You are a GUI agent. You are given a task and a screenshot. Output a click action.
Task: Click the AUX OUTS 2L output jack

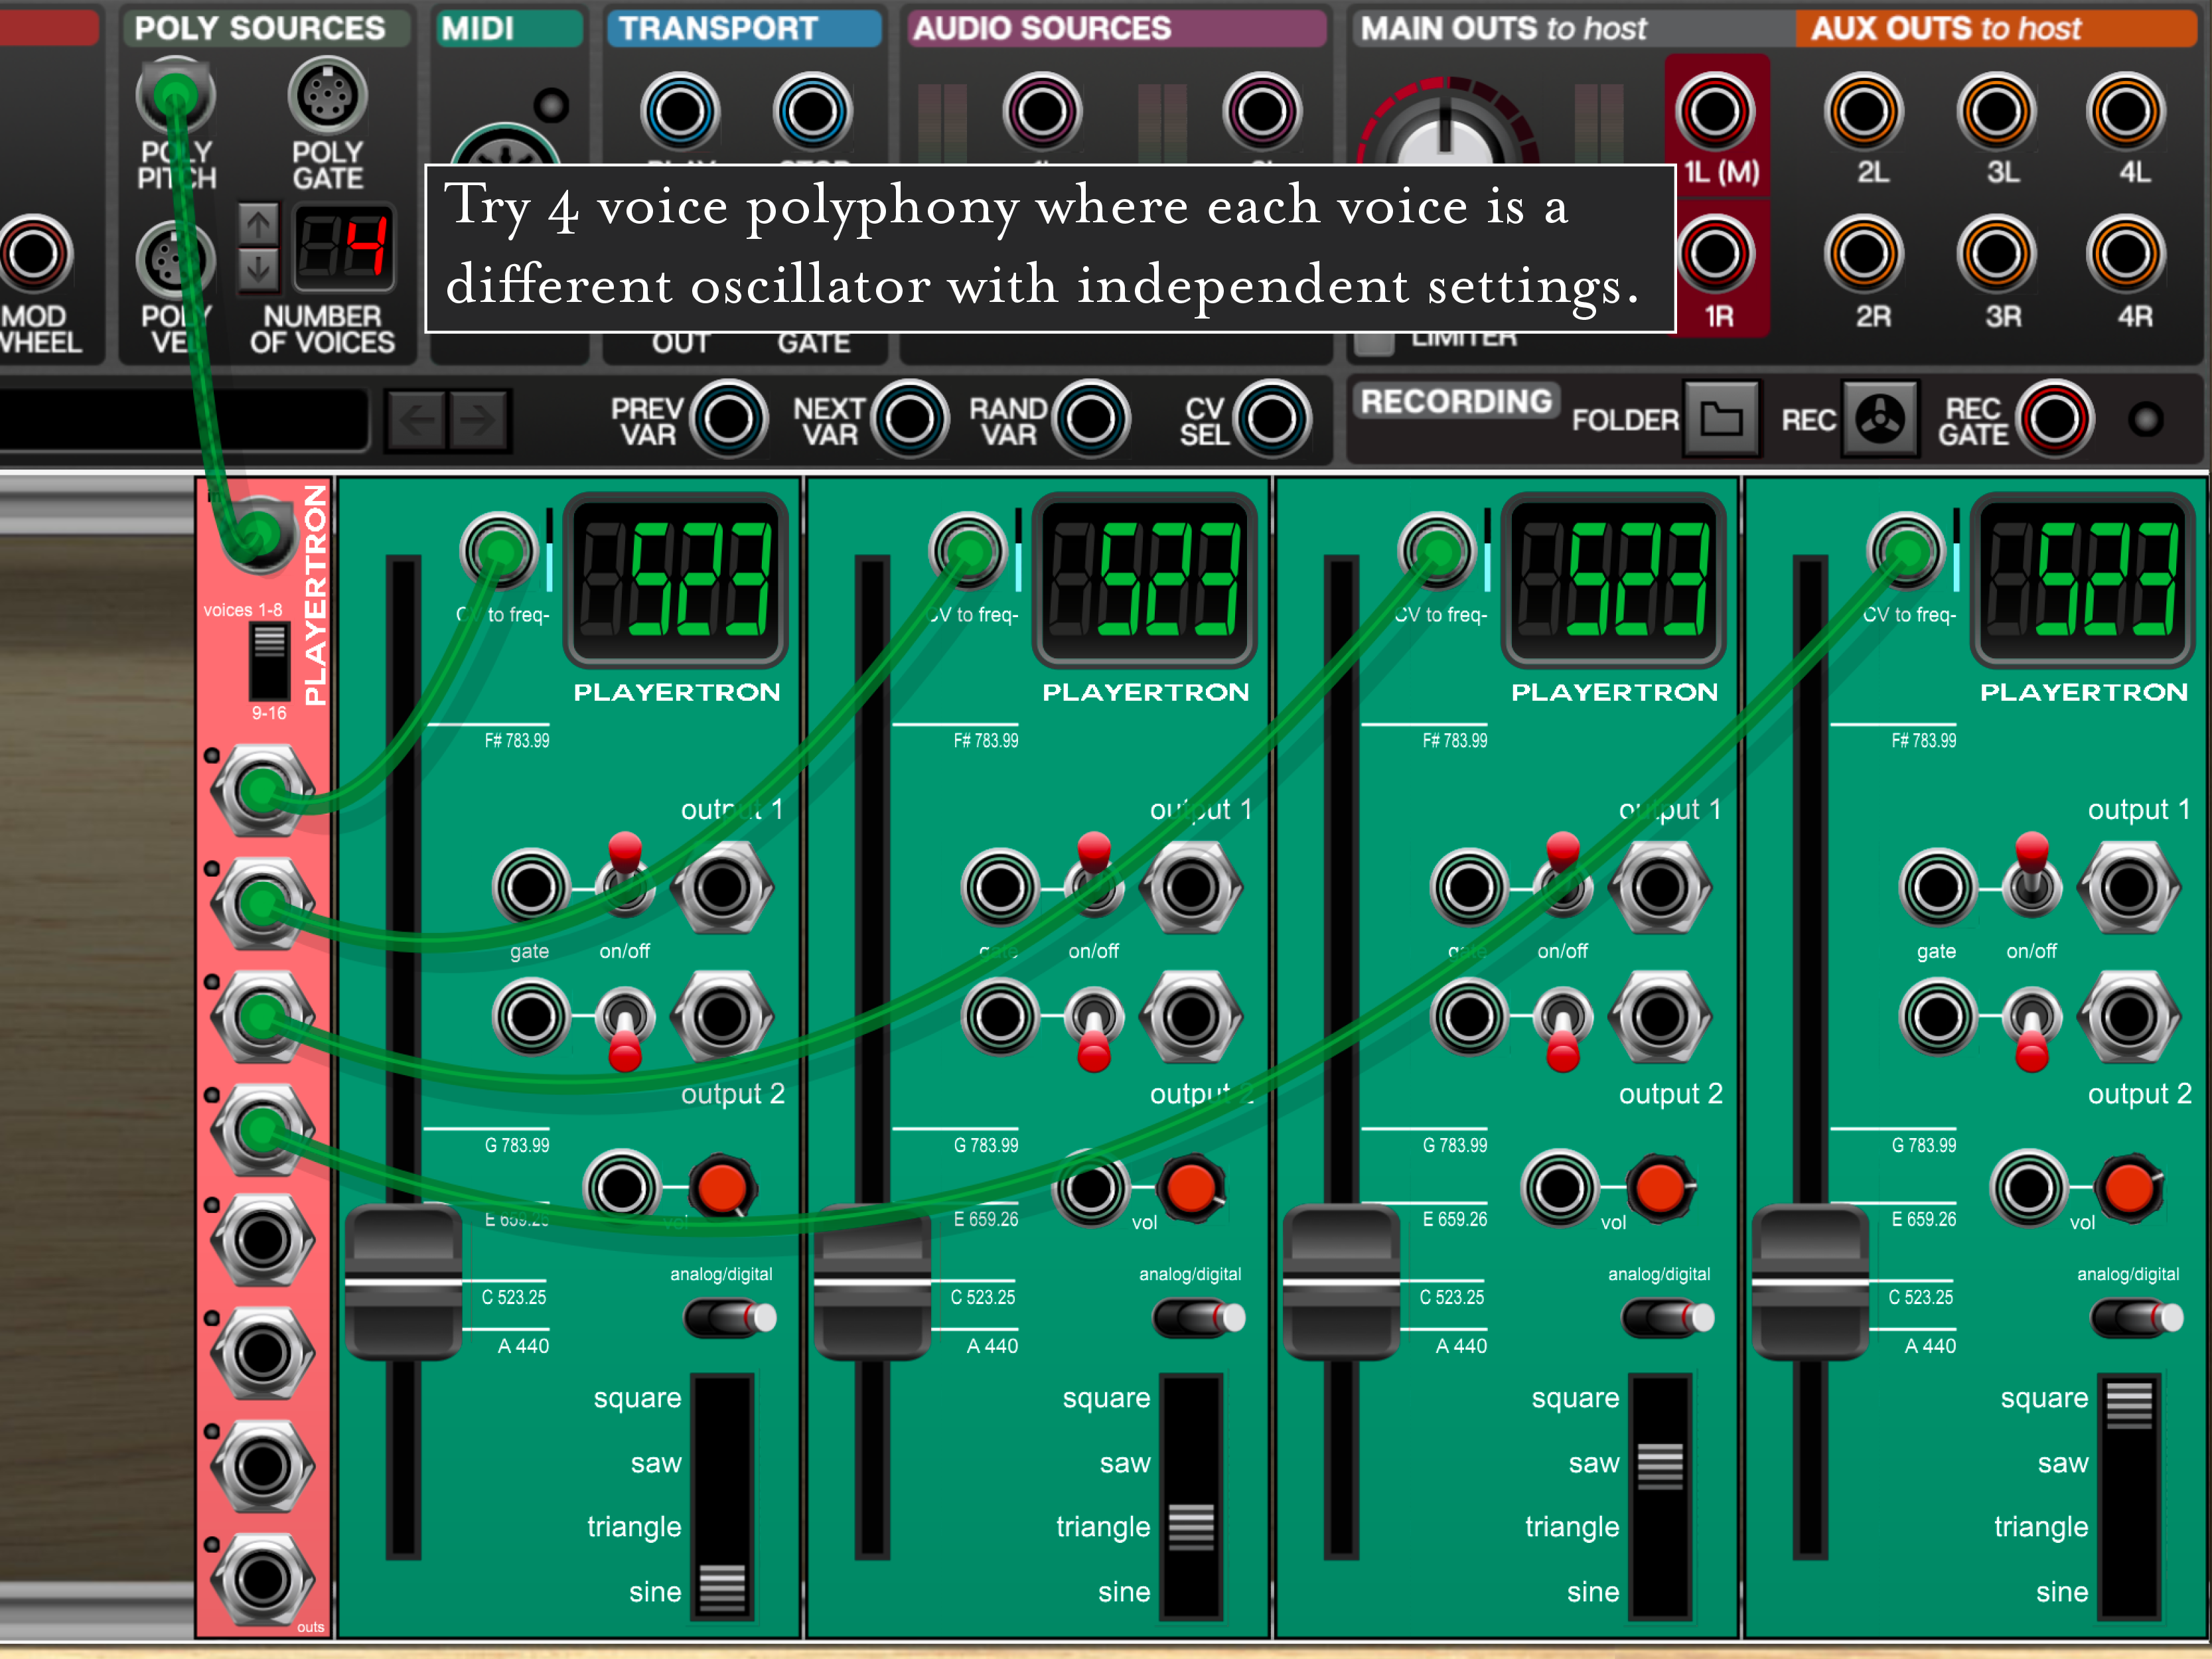click(x=1863, y=111)
